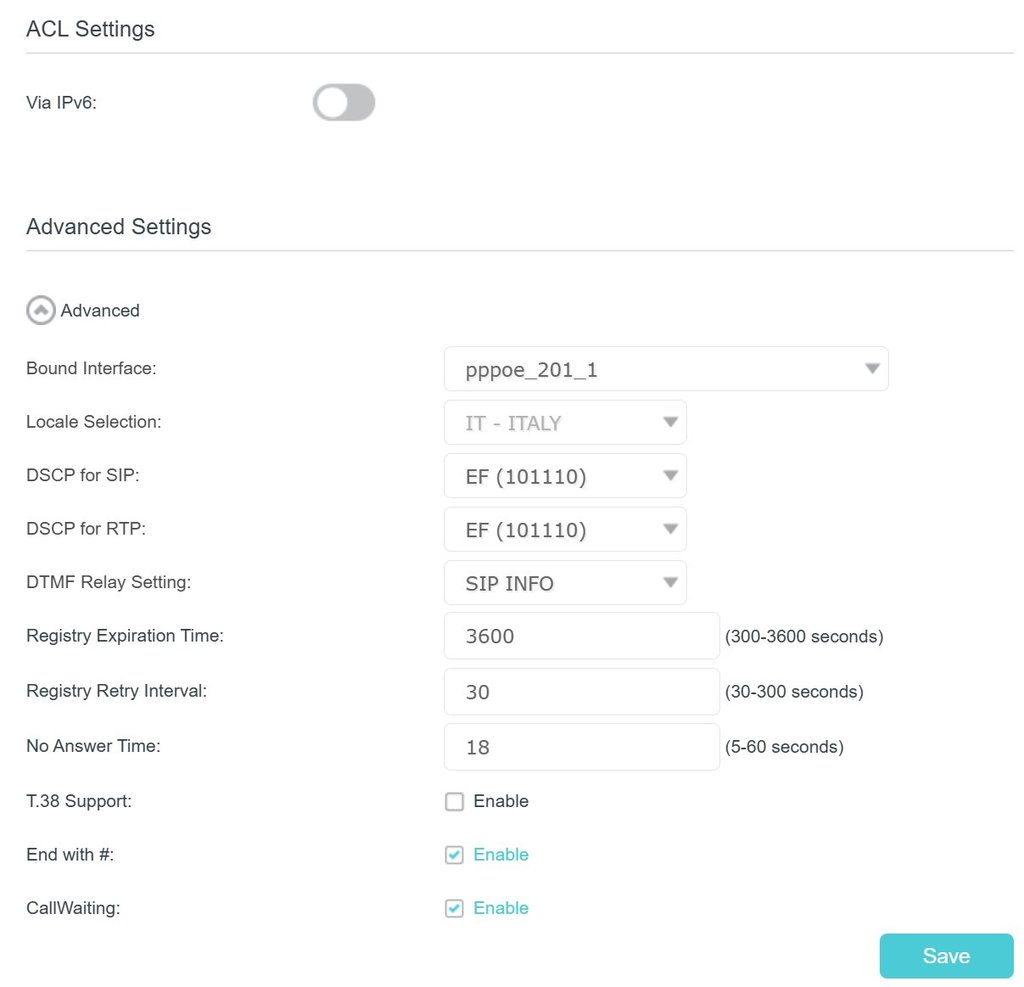Open the DTMF Relay Setting dropdown

point(565,583)
